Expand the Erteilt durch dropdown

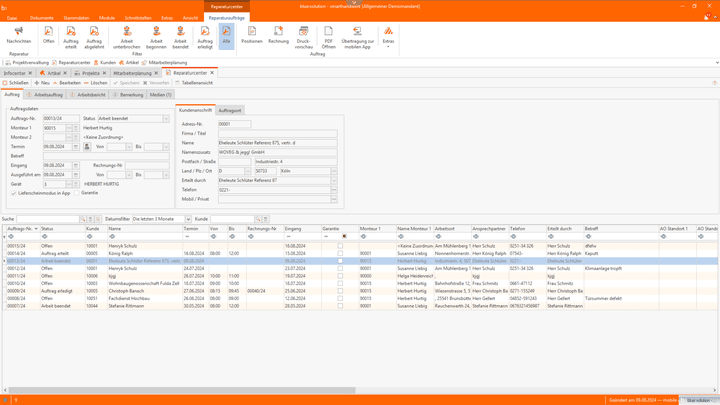pyautogui.click(x=333, y=180)
